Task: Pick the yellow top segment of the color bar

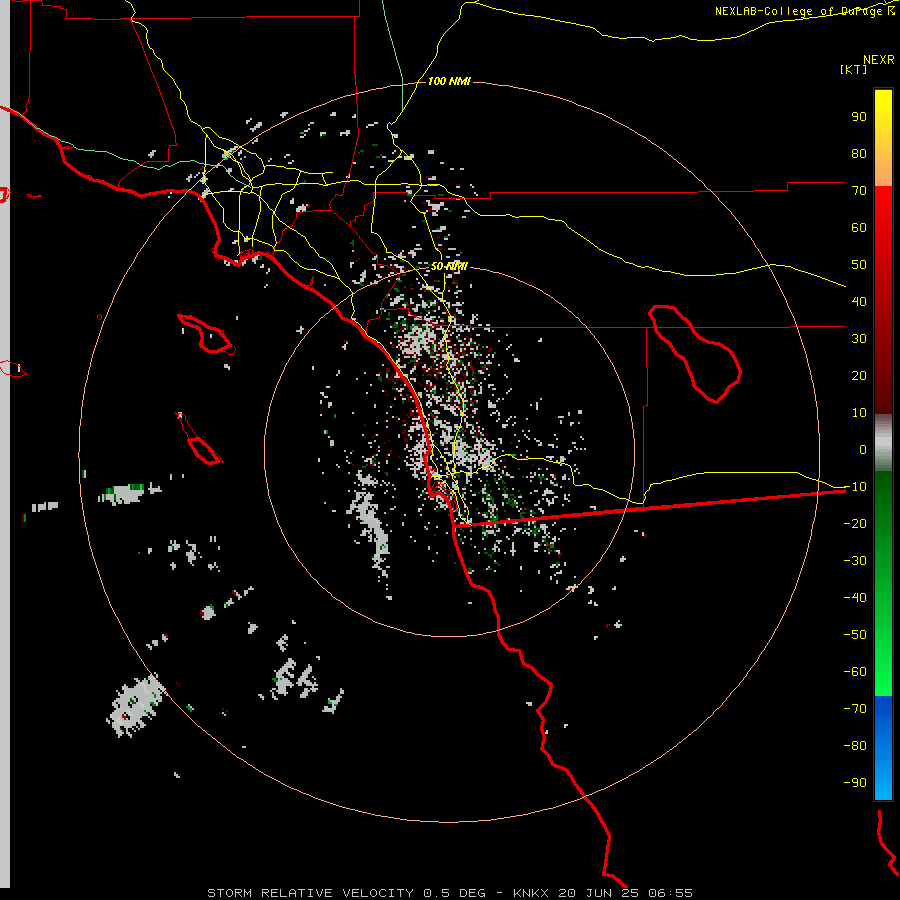Action: [883, 138]
